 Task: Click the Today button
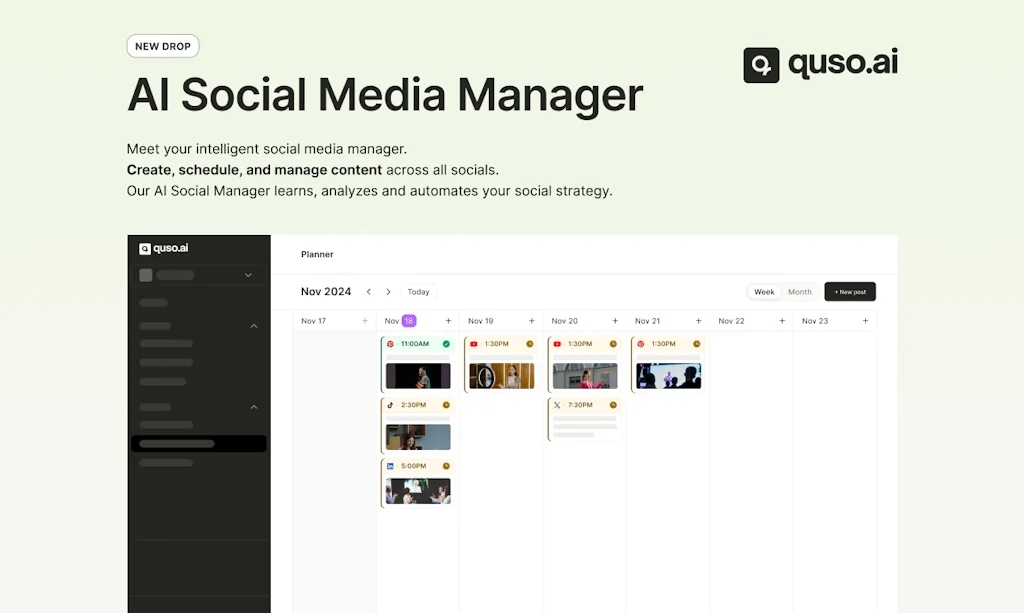click(x=418, y=291)
